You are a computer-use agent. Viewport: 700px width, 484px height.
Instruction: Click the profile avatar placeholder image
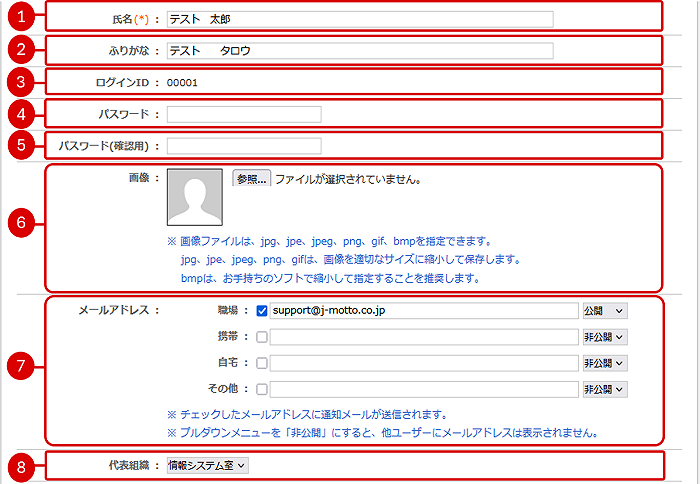(195, 197)
